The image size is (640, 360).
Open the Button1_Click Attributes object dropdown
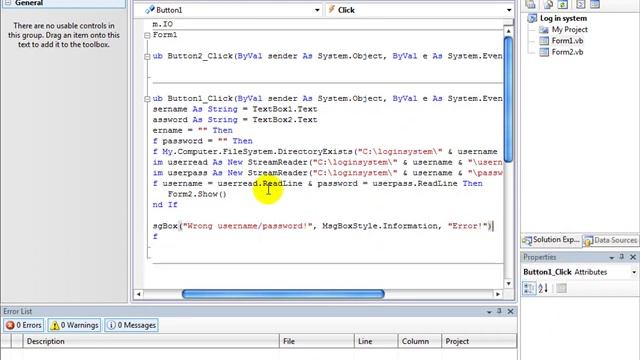coord(634,272)
